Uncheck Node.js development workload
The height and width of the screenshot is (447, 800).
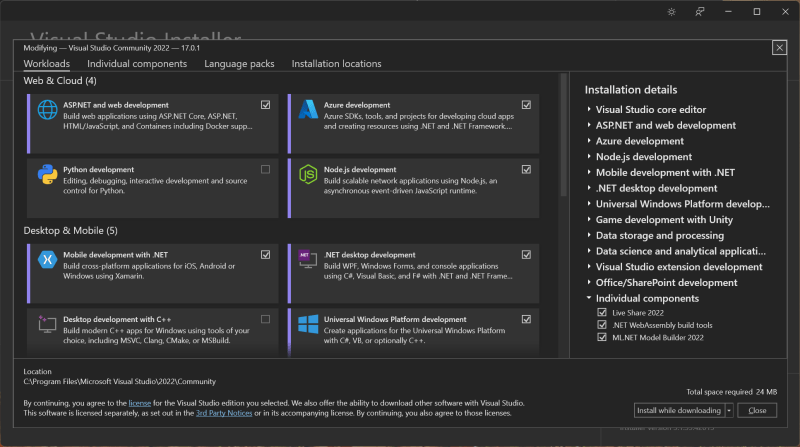526,169
